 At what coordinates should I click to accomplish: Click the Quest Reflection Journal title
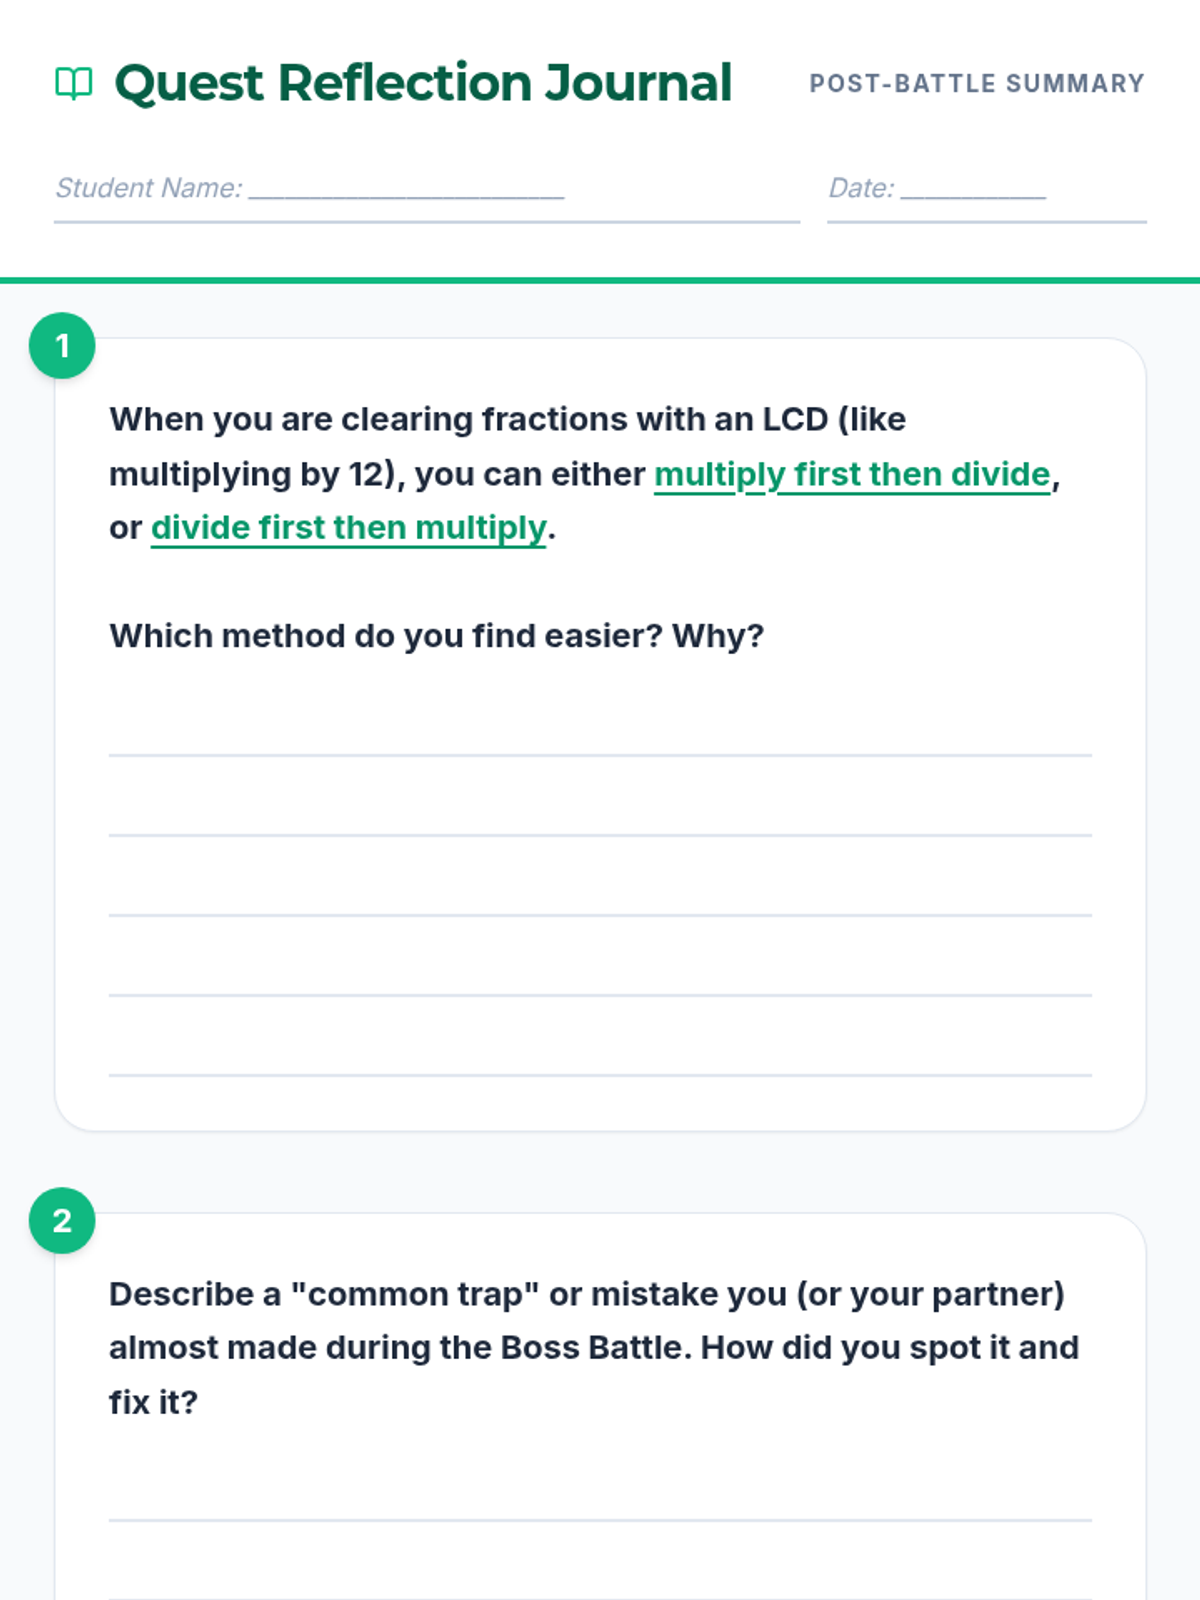click(423, 83)
